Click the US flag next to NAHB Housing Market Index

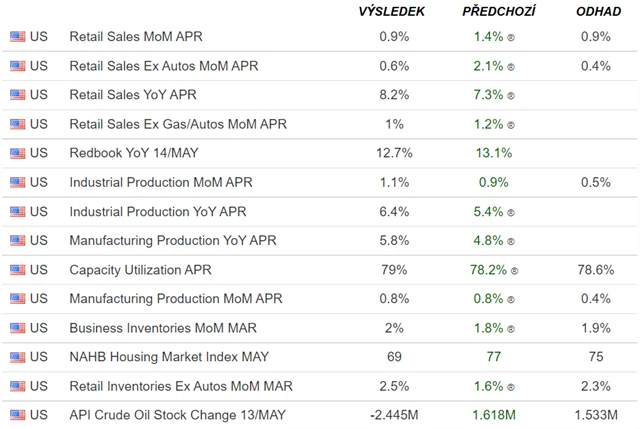point(18,357)
